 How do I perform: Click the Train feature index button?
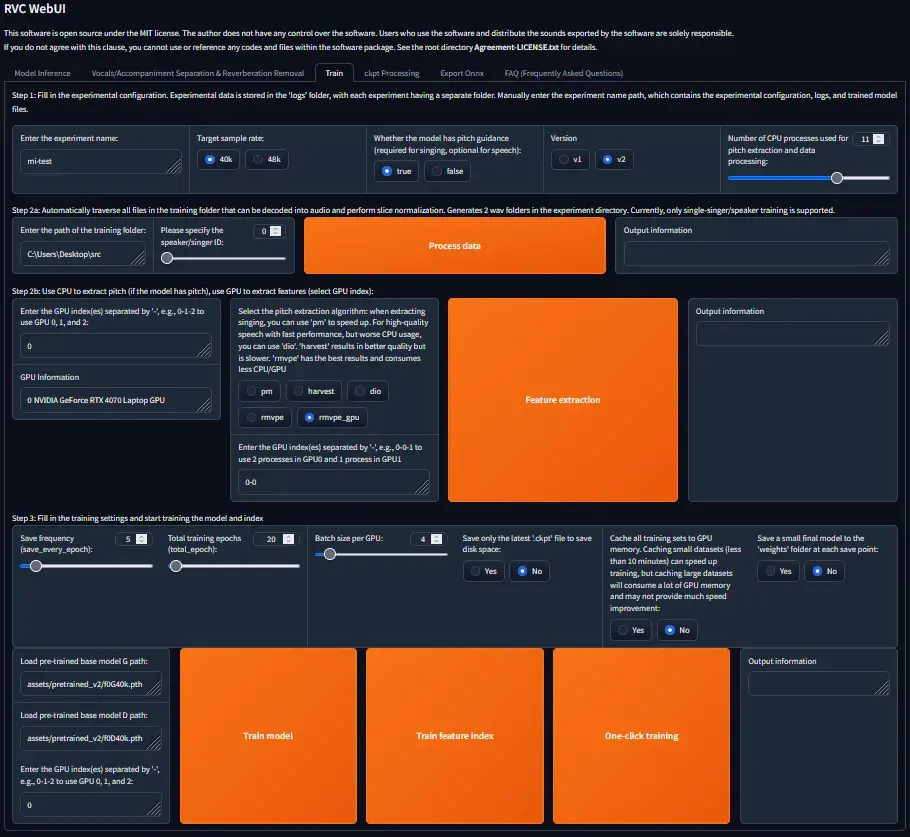click(x=454, y=736)
